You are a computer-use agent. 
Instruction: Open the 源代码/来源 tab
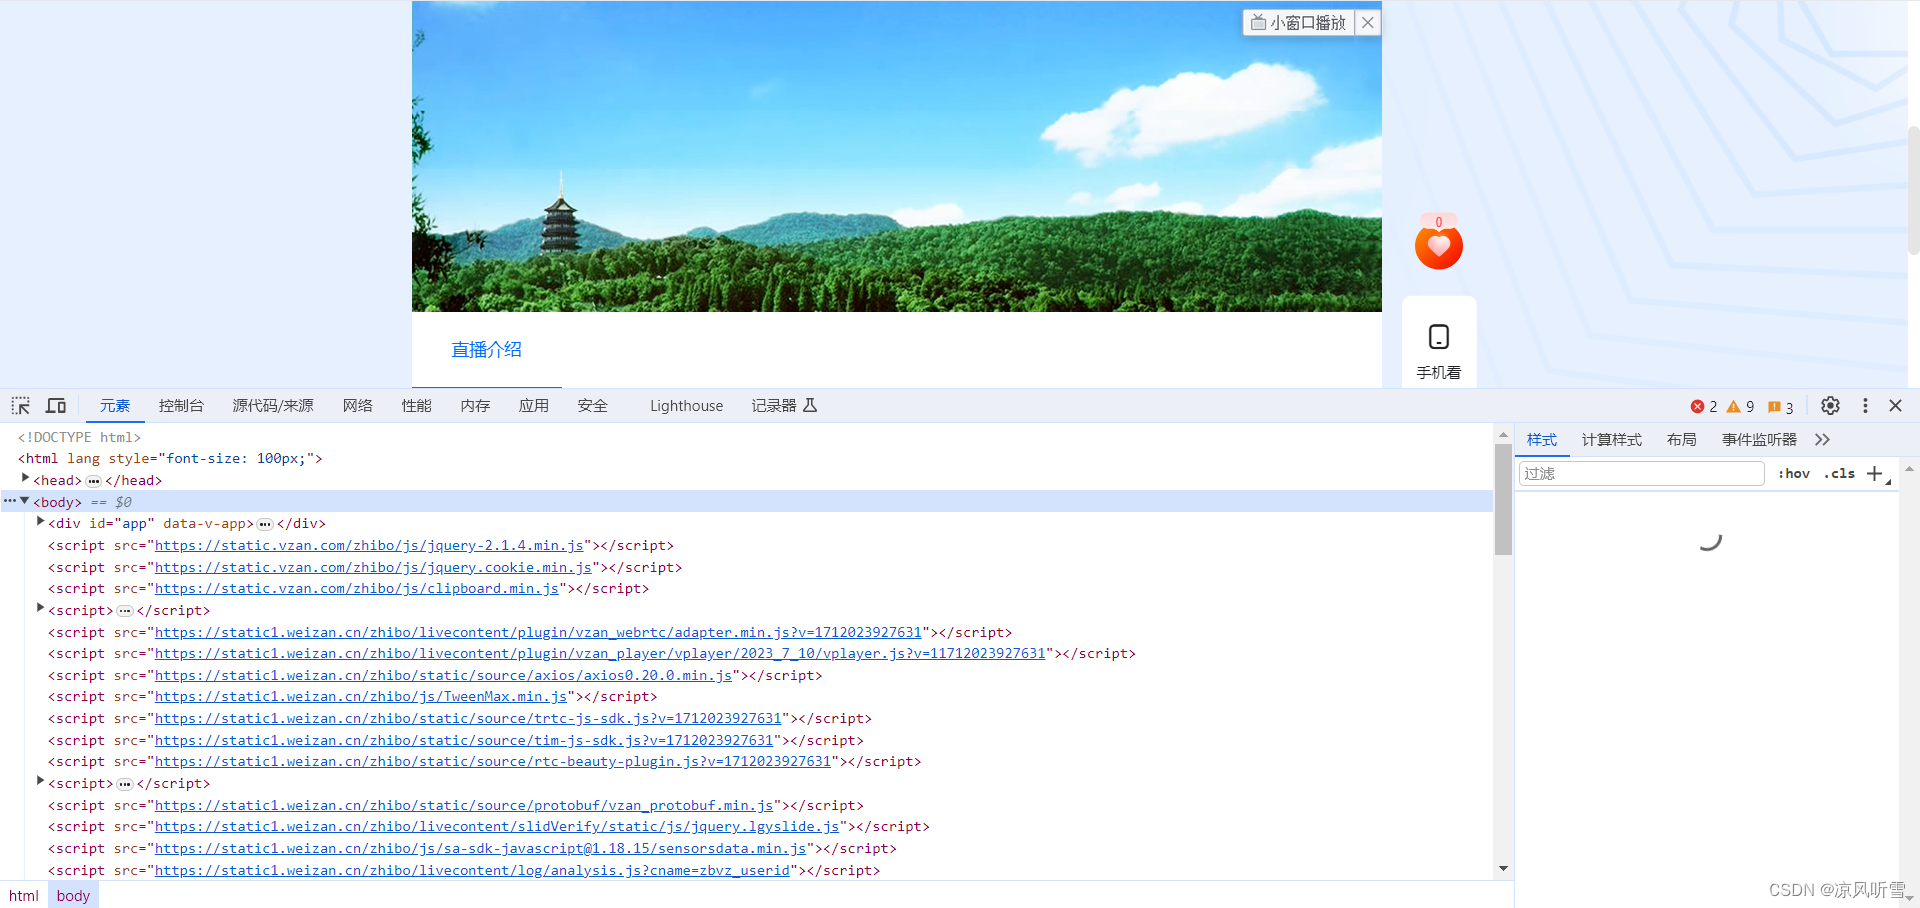[x=273, y=406]
